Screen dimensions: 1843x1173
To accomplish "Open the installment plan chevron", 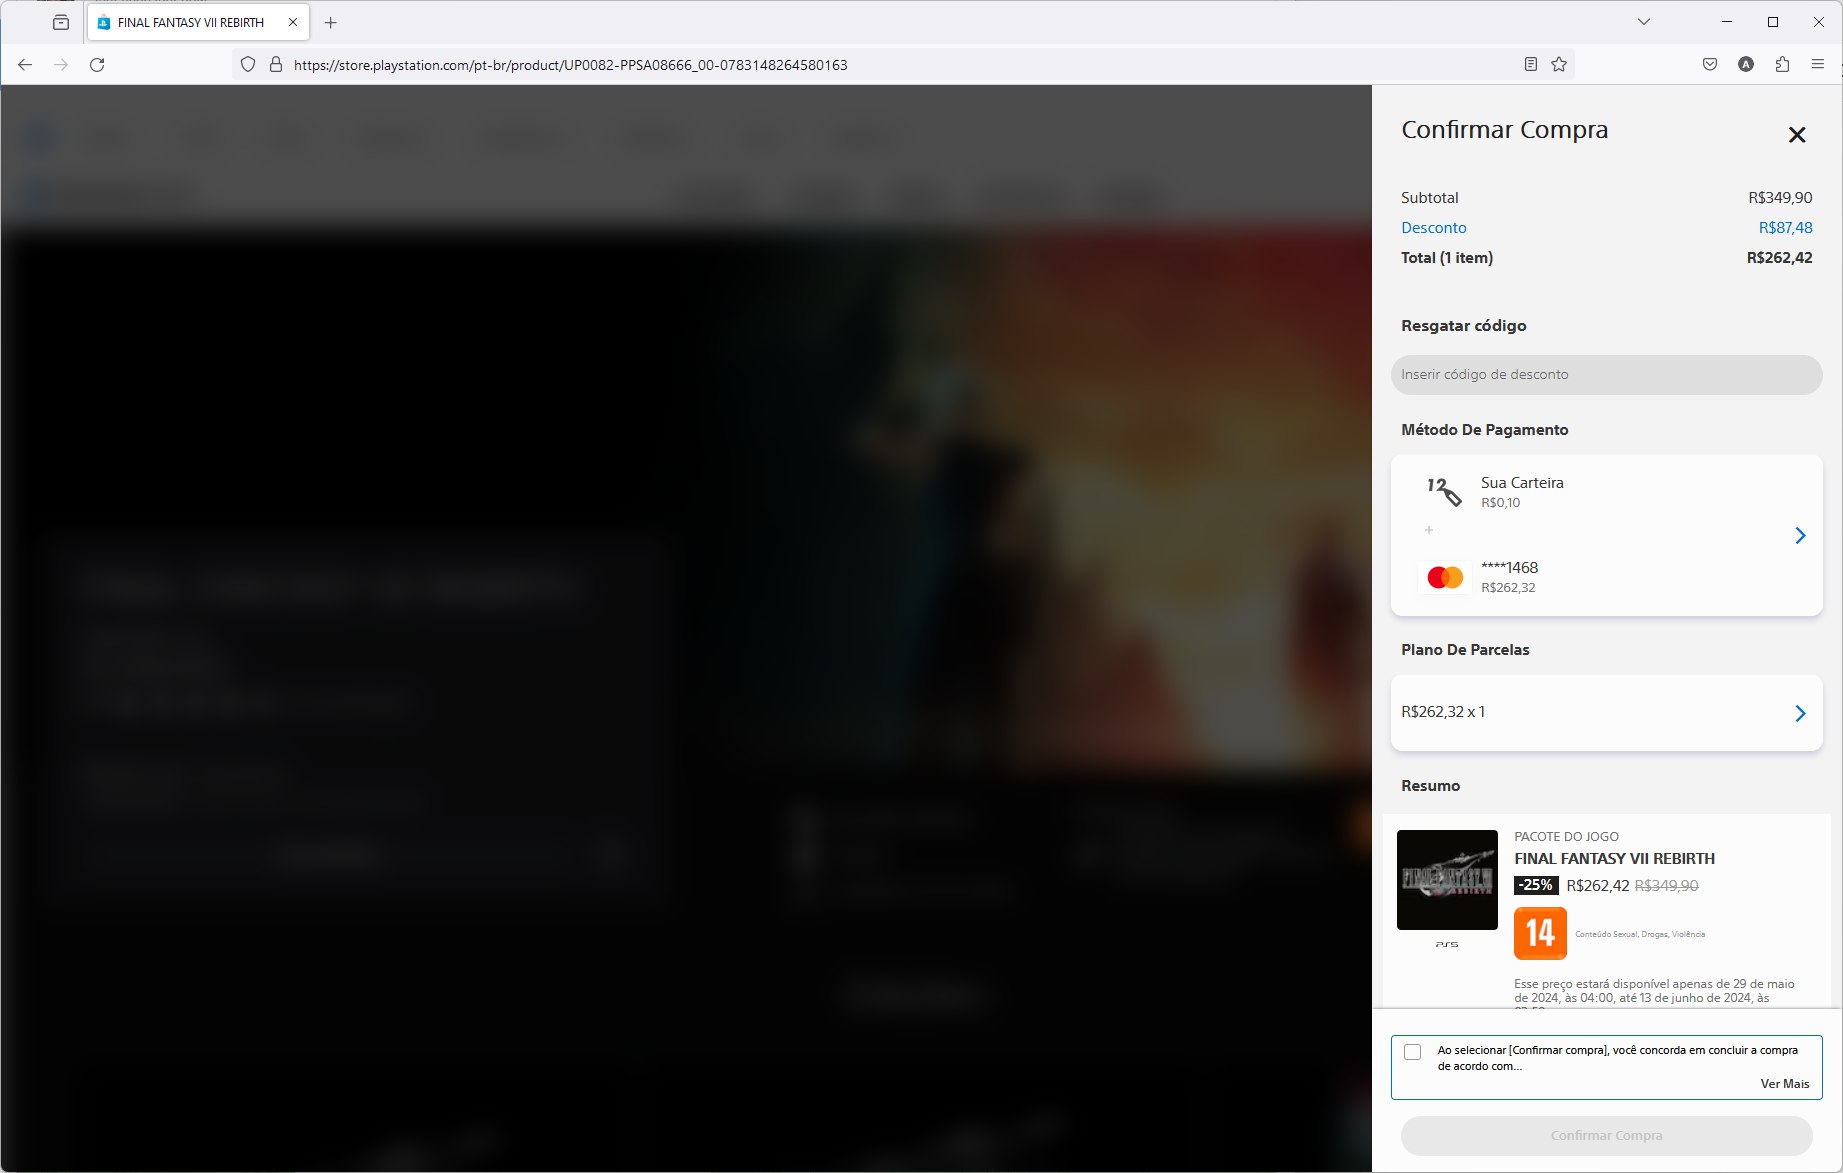I will [1800, 713].
